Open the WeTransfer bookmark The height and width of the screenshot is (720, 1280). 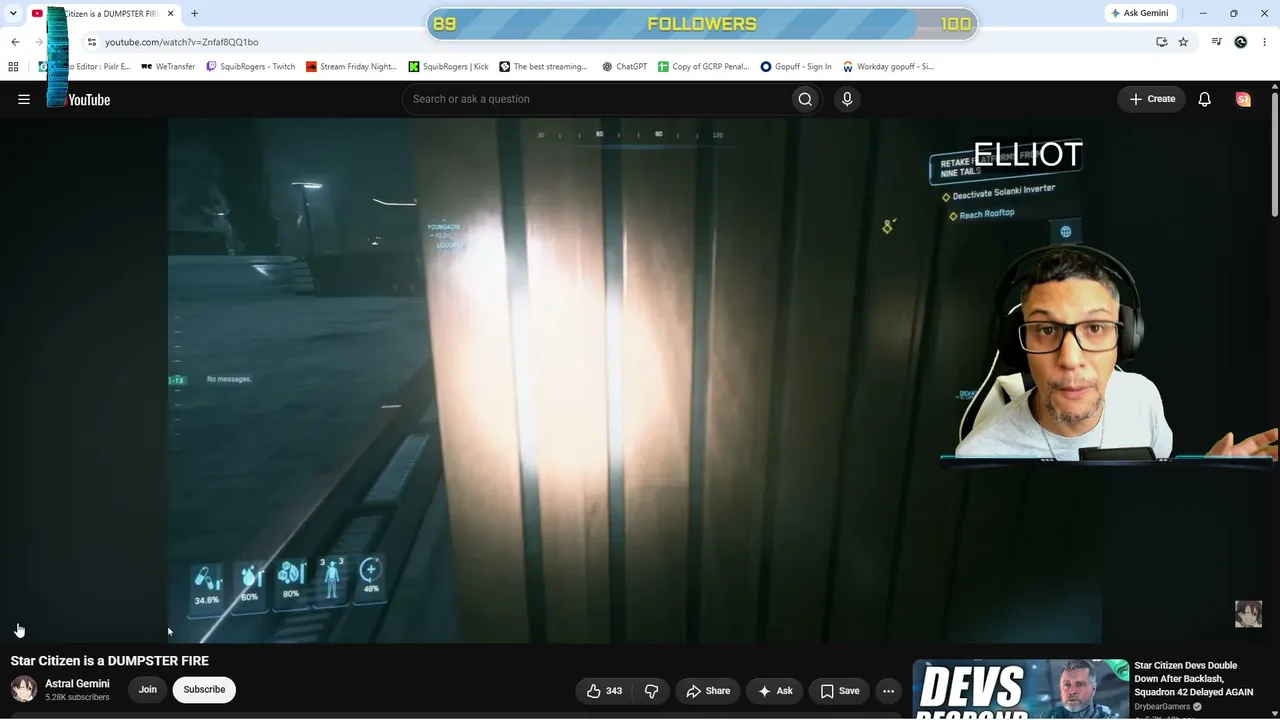point(168,67)
